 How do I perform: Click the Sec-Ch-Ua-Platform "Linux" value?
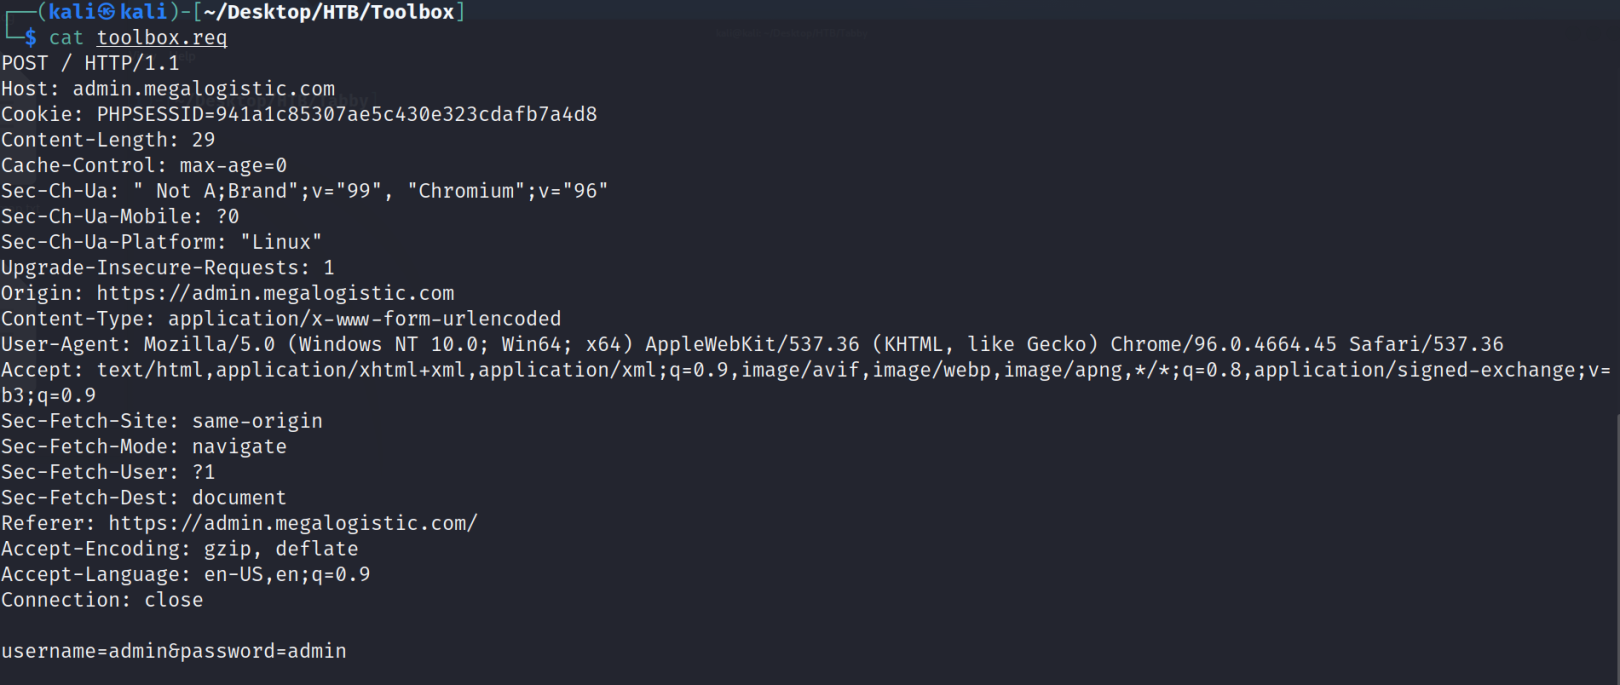[x=281, y=242]
